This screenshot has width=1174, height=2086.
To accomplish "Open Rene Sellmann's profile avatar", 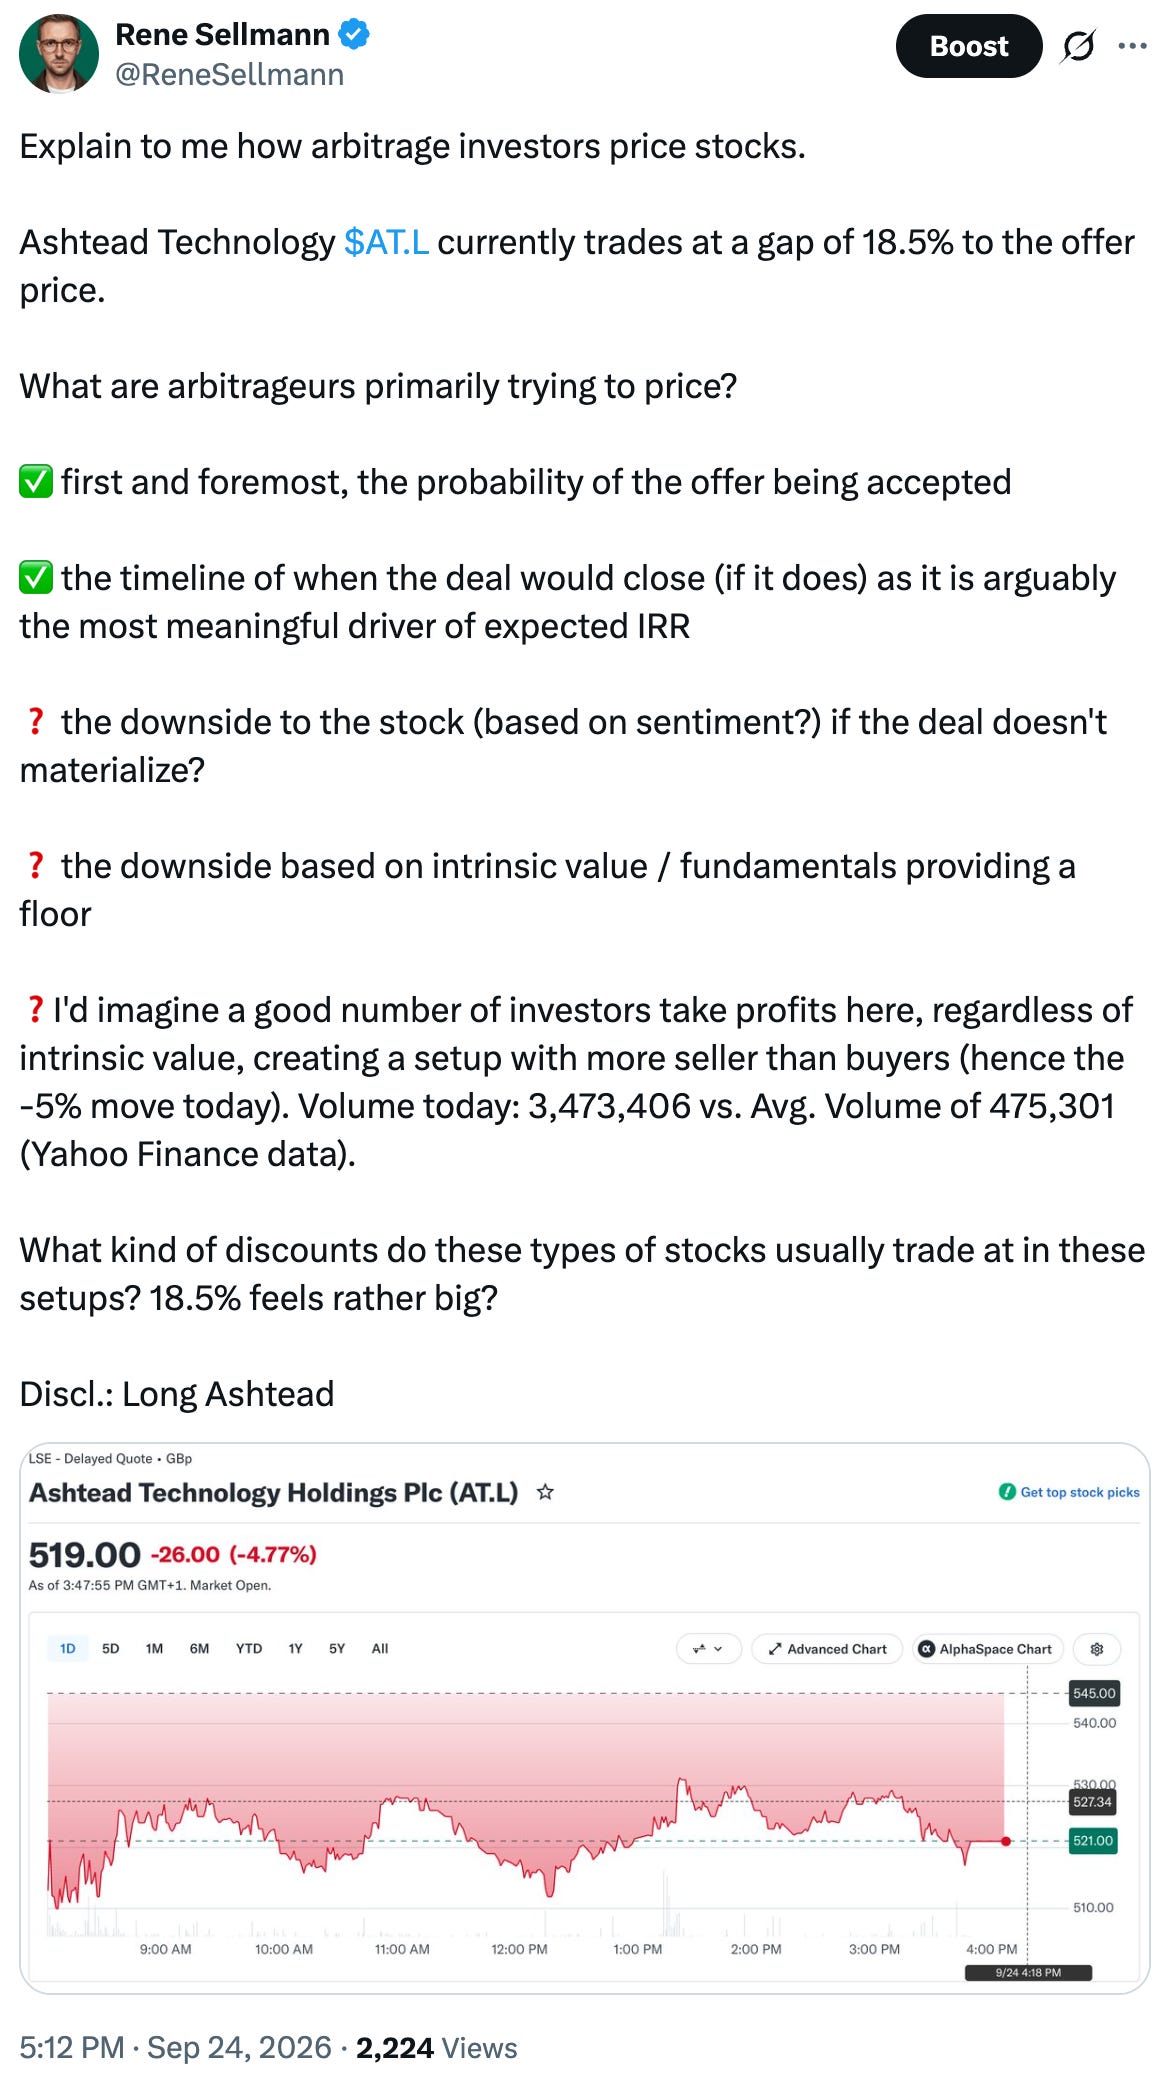I will pyautogui.click(x=59, y=54).
